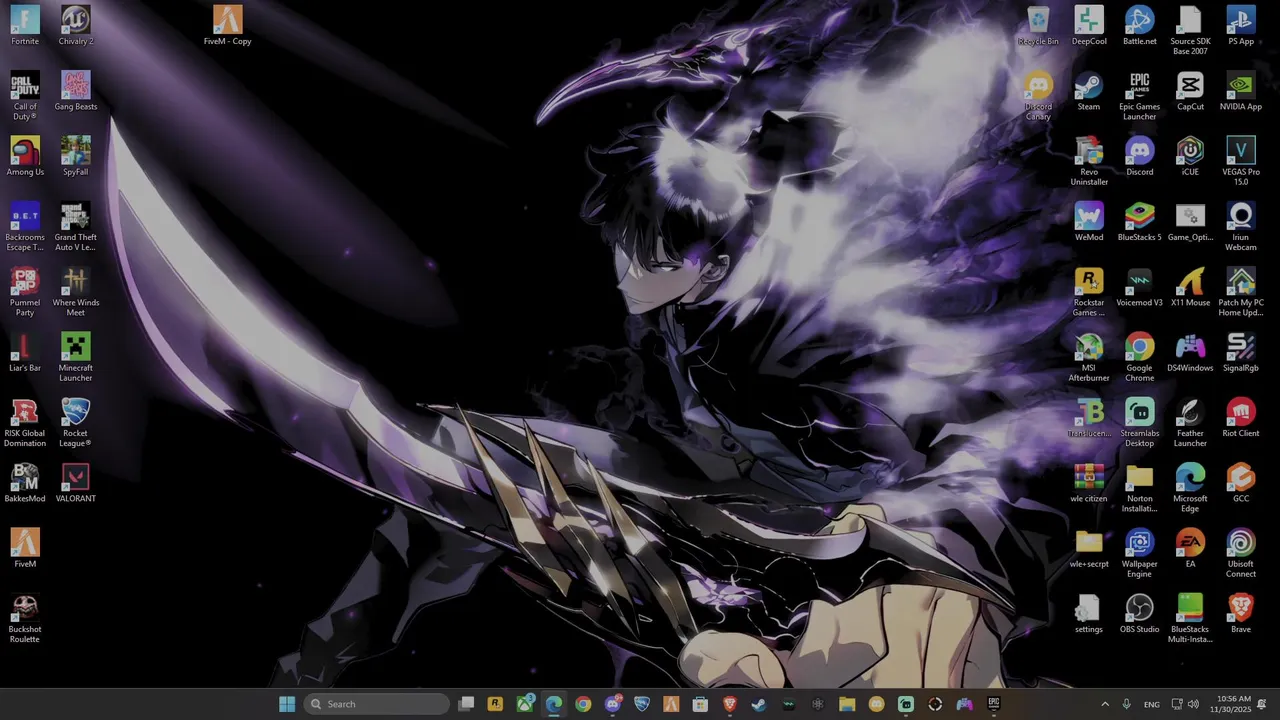Viewport: 1280px width, 720px height.
Task: Select the Liar's Bar desktop icon
Action: click(x=25, y=352)
